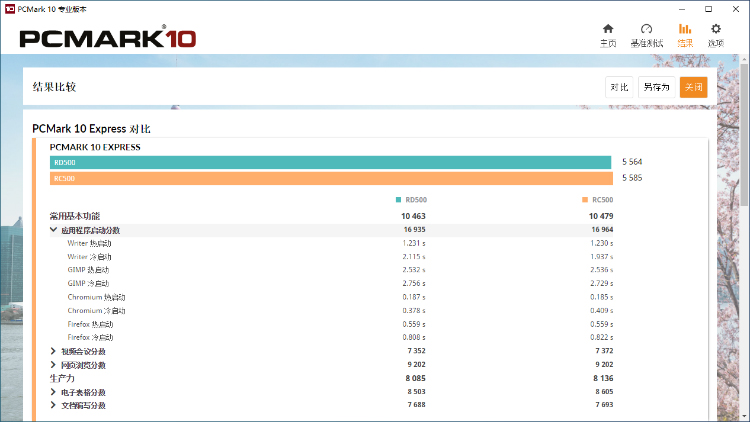Click the orange RC500 score bar
This screenshot has width=750, height=422.
tap(331, 178)
